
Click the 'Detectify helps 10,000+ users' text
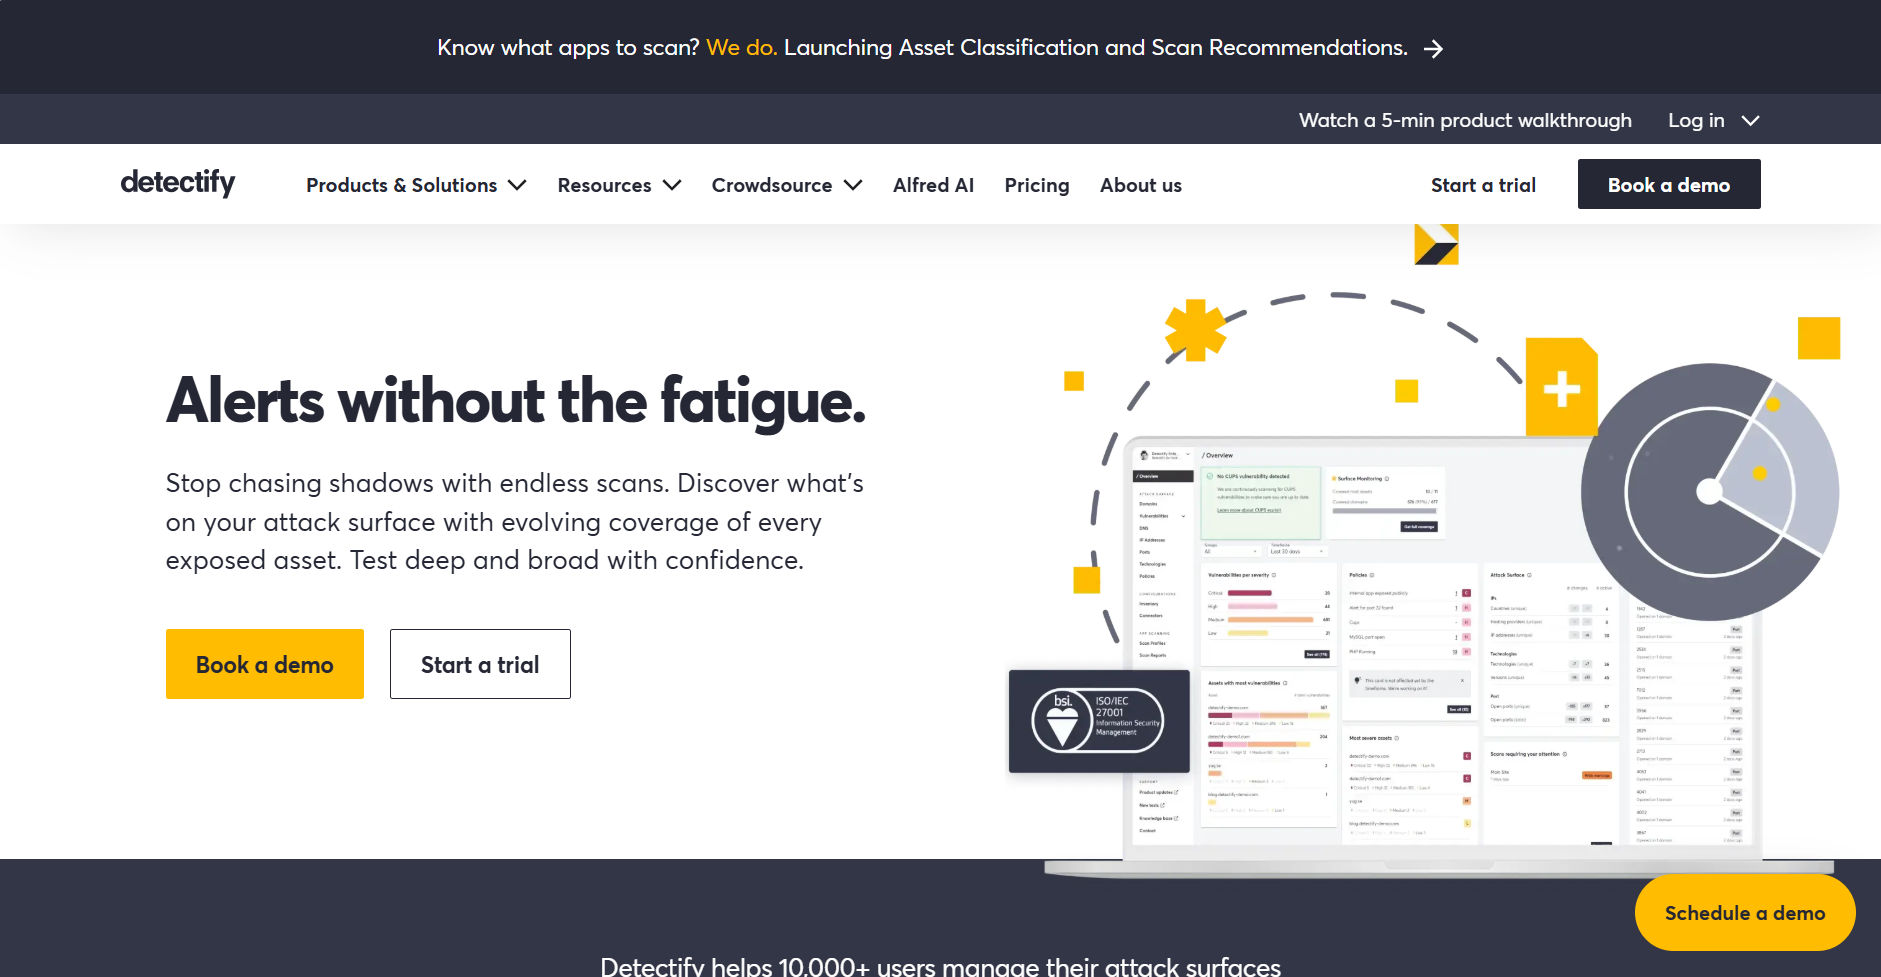[940, 966]
